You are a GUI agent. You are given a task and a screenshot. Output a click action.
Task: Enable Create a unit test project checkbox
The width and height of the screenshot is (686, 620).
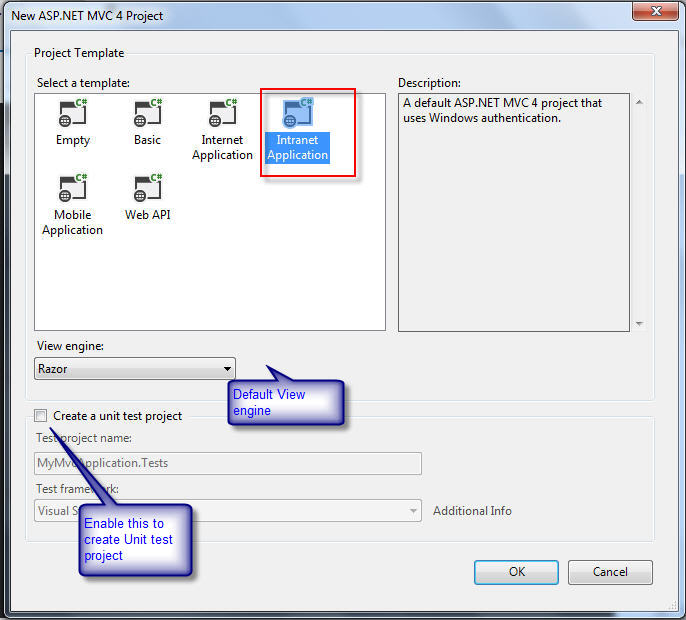point(41,416)
